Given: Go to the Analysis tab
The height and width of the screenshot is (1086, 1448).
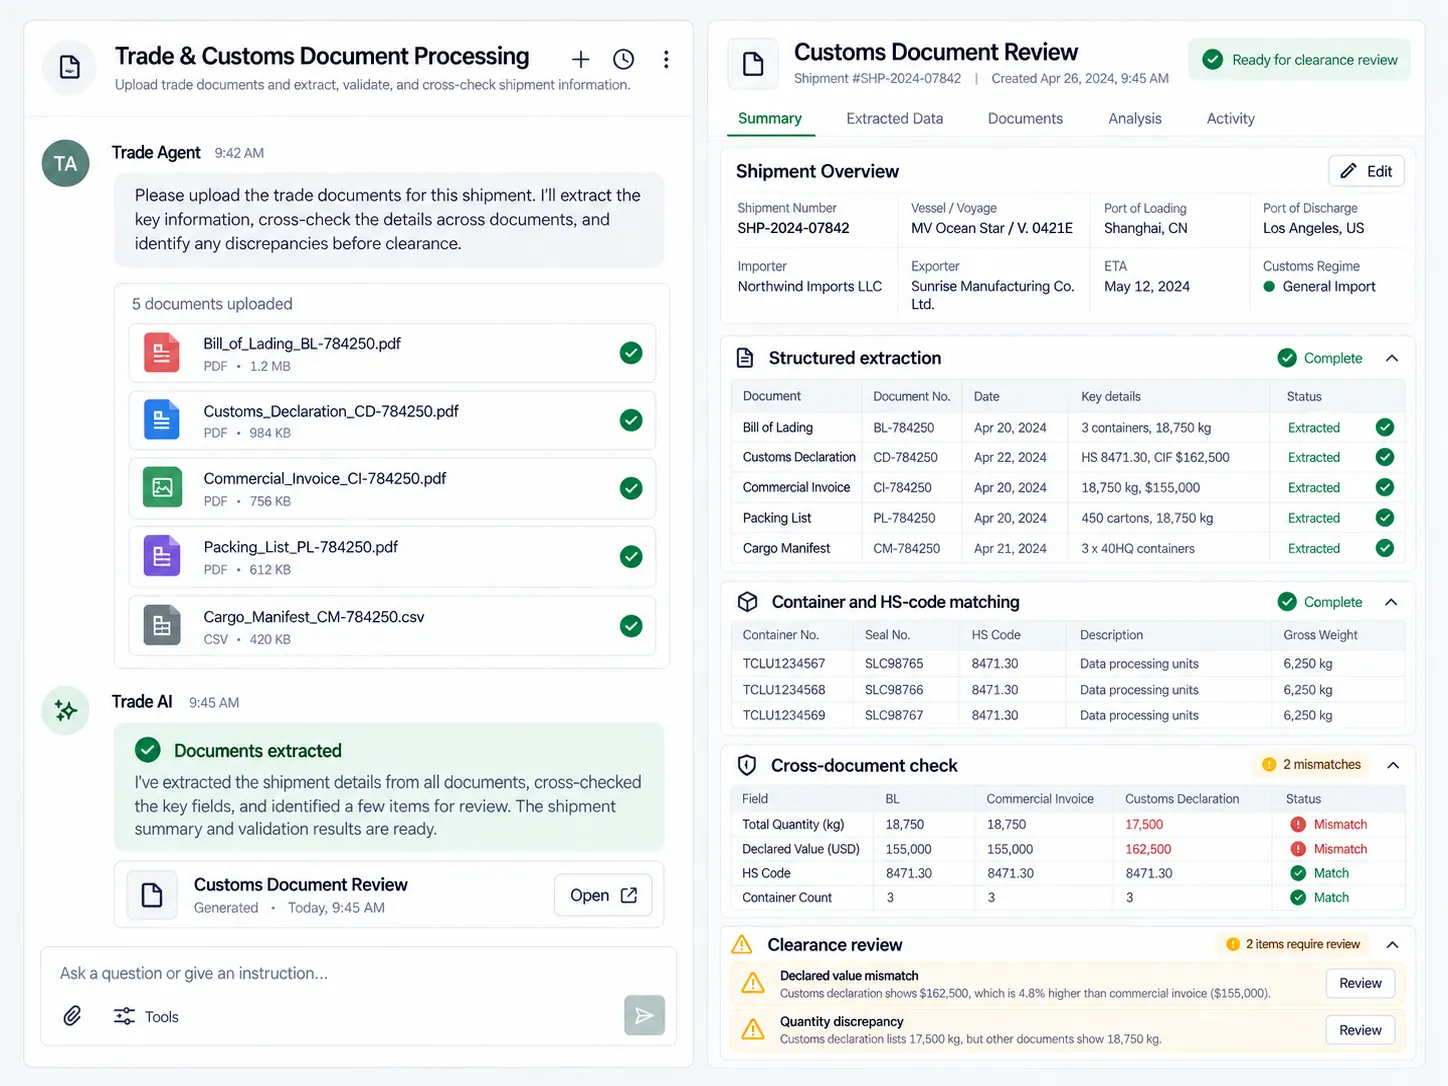Looking at the screenshot, I should click(1135, 118).
